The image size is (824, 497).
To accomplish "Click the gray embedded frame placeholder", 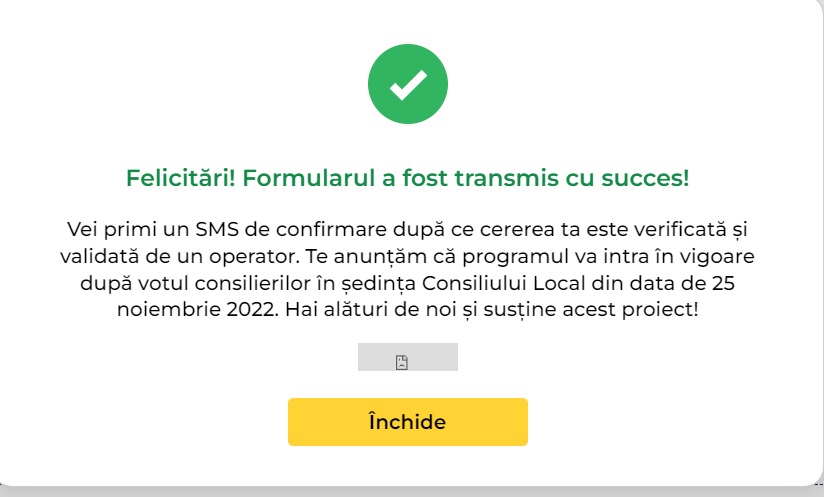I will [x=430, y=357].
